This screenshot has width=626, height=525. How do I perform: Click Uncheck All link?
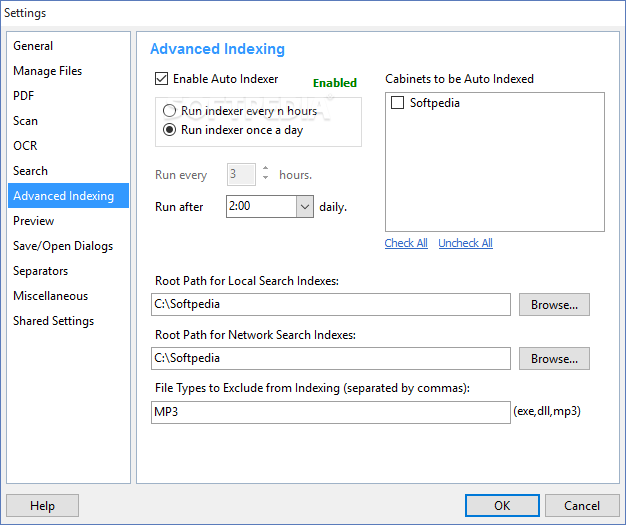tap(466, 243)
